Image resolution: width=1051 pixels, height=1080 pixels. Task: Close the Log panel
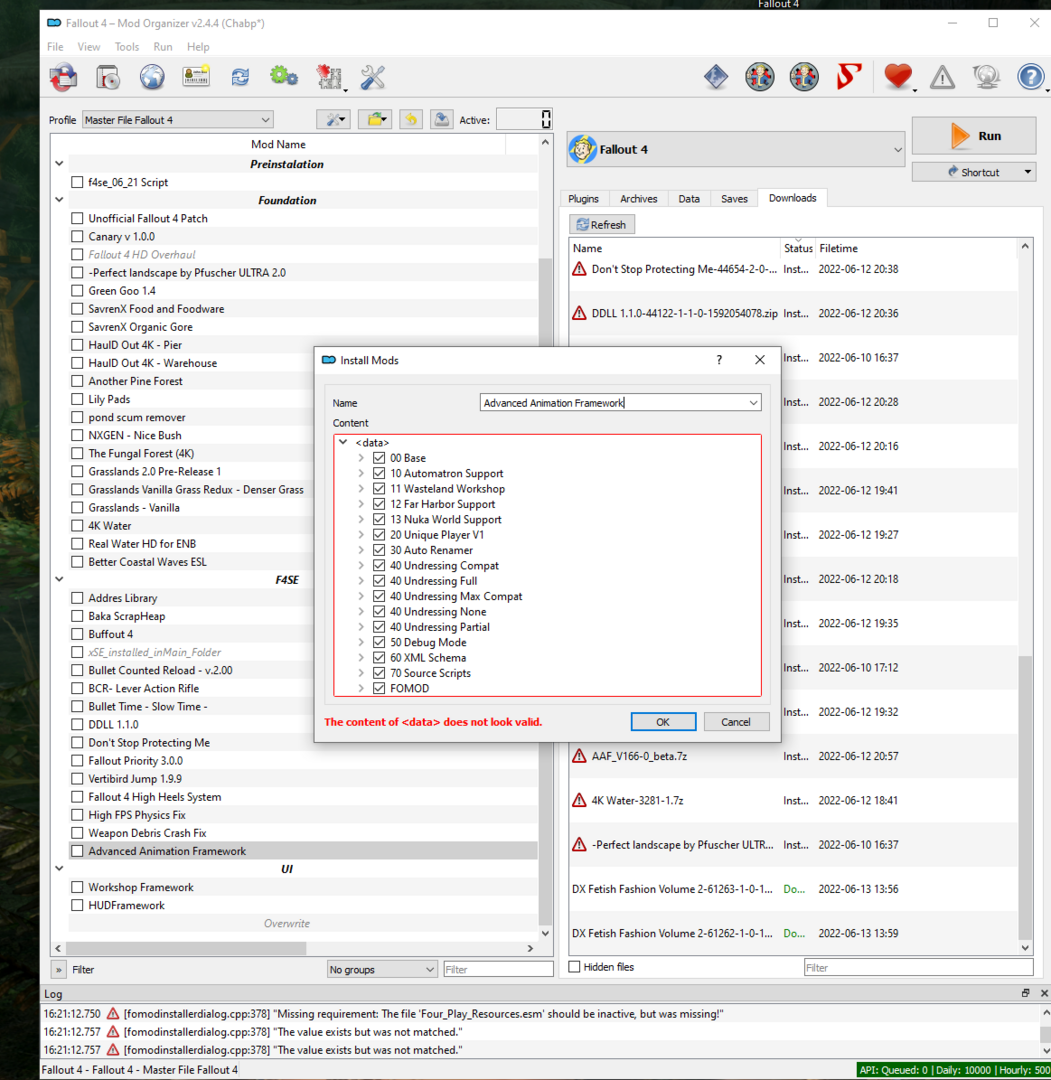1043,993
